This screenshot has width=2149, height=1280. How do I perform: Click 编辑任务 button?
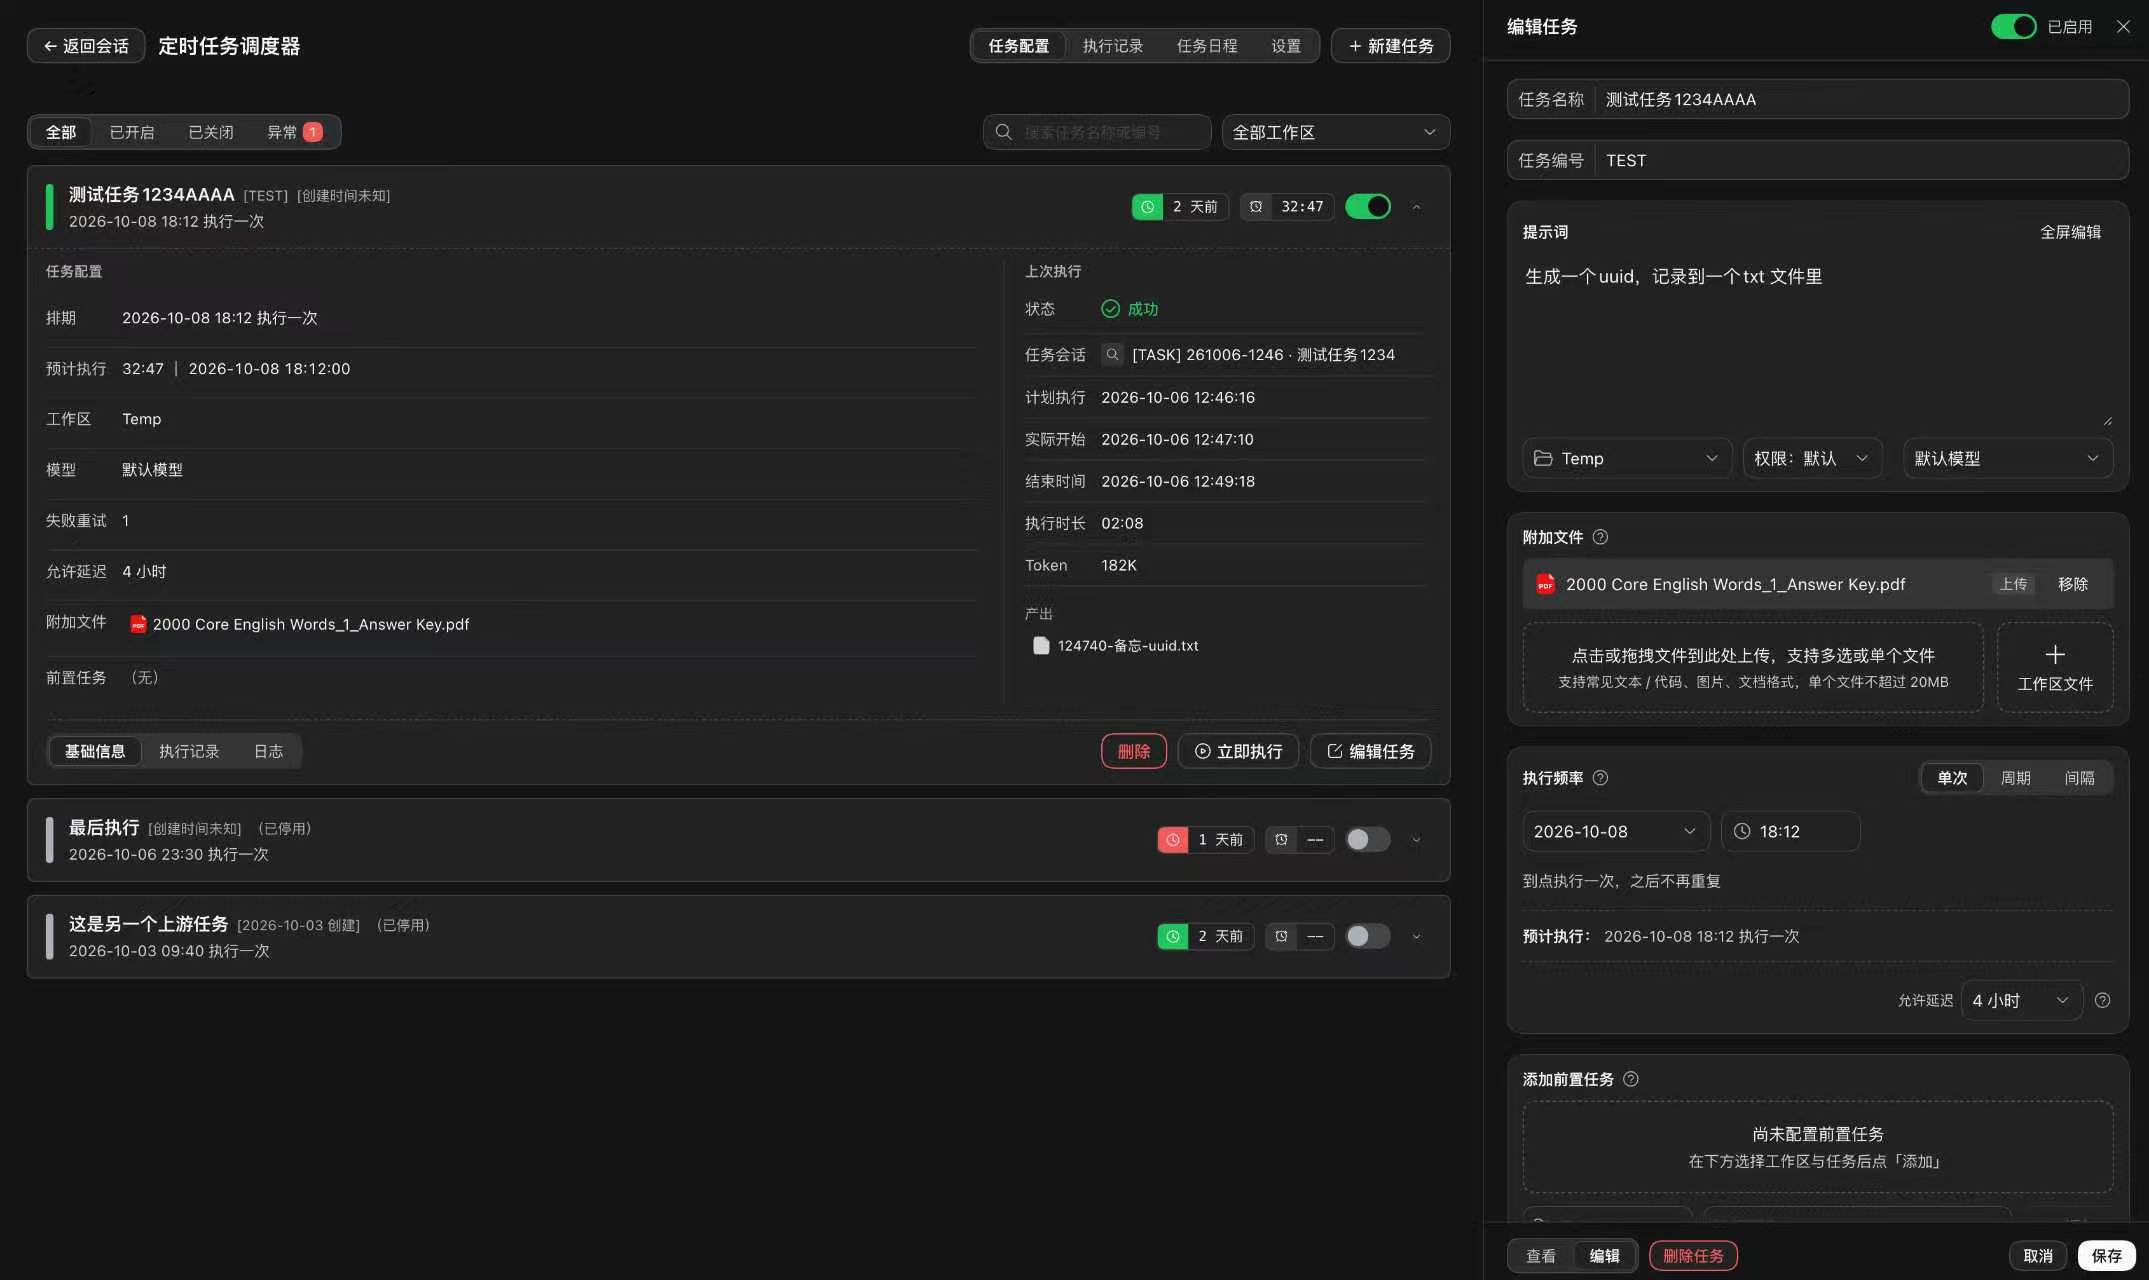click(1370, 752)
